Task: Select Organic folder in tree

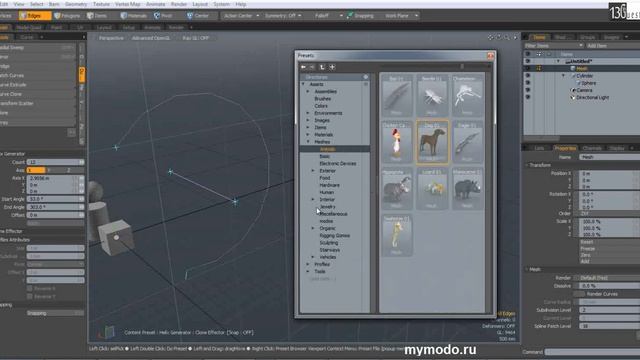Action: 327,228
